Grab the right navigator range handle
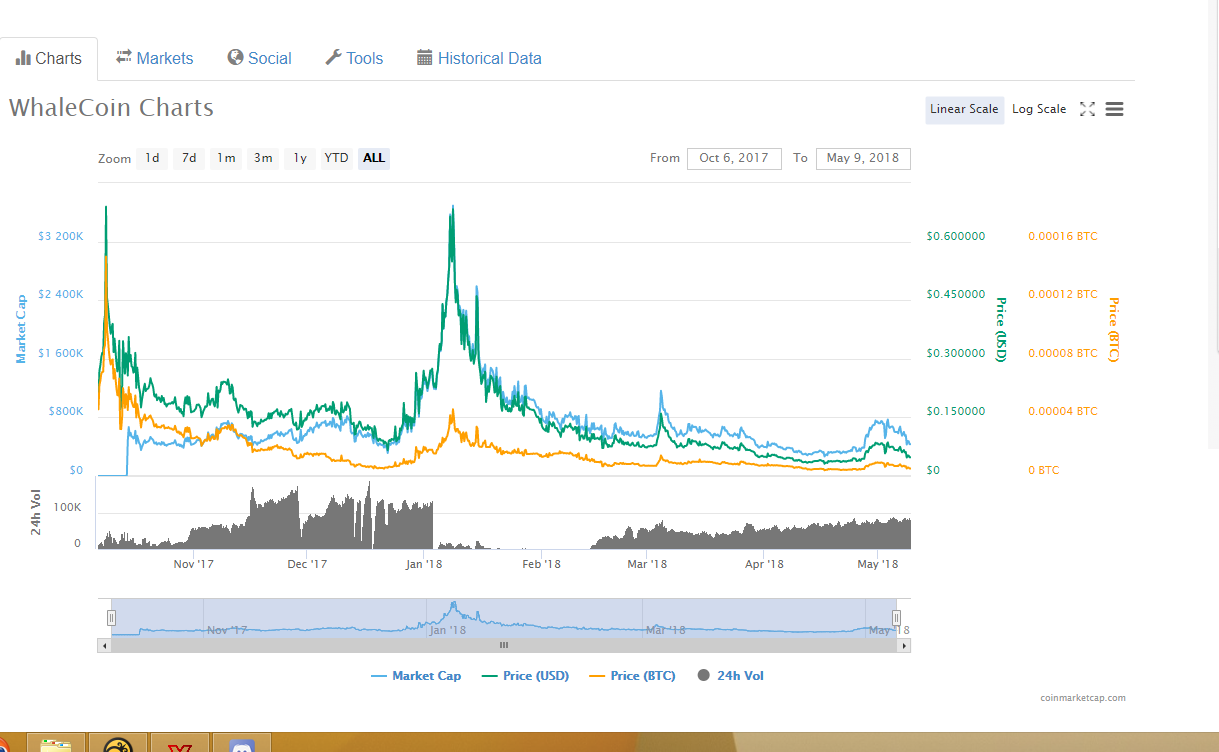Screen dimensions: 1219x752 [x=897, y=617]
